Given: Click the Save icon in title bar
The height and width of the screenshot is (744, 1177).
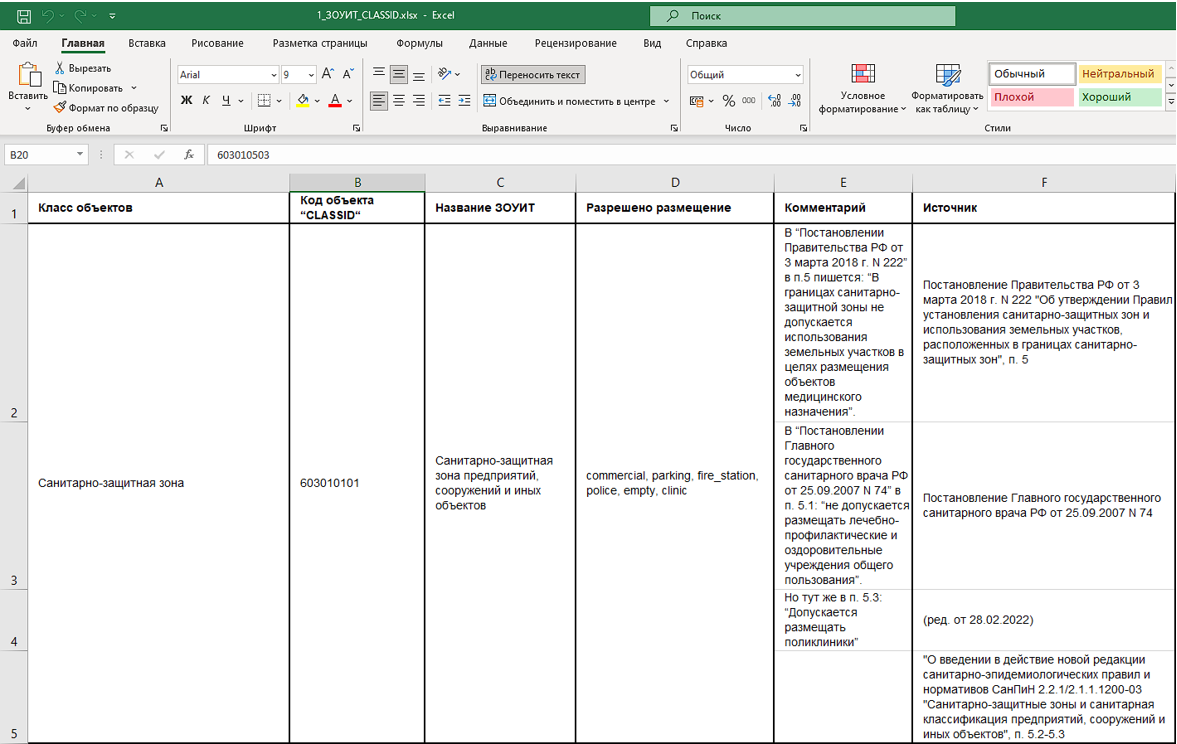Looking at the screenshot, I should click(x=23, y=16).
